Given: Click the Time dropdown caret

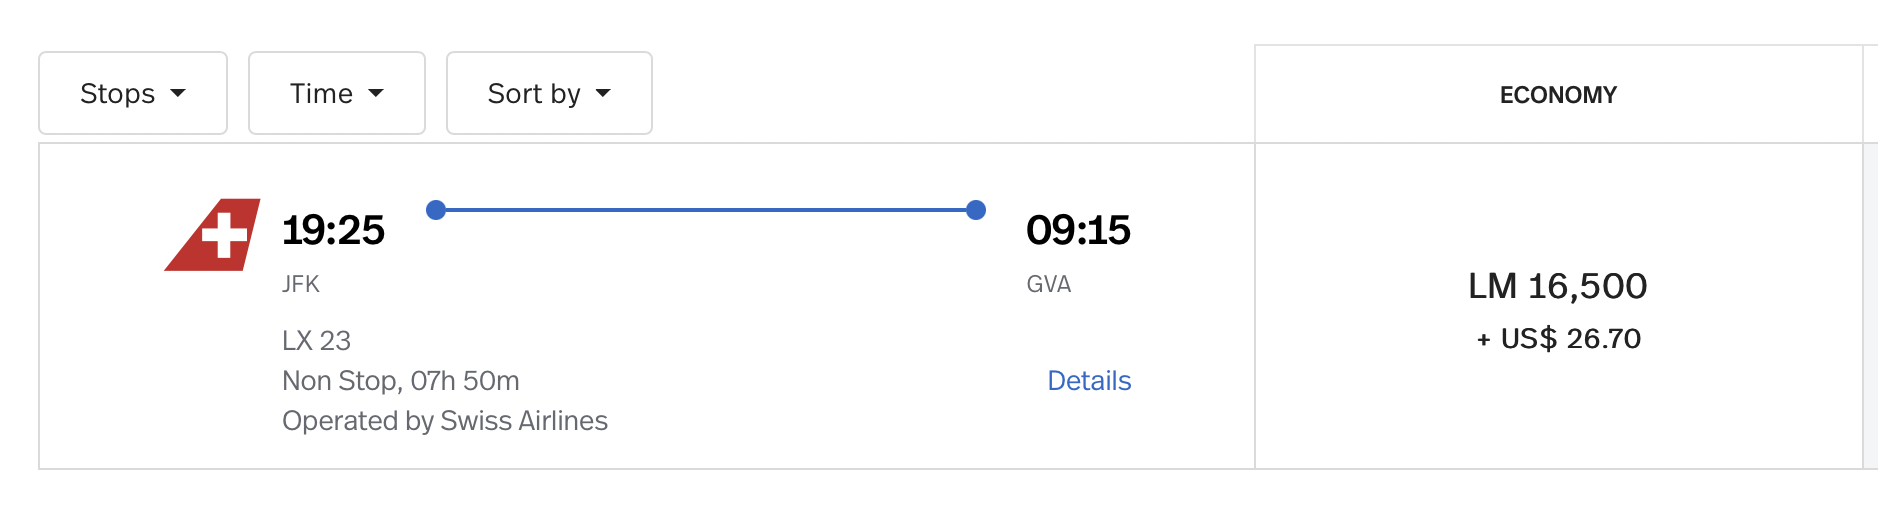Looking at the screenshot, I should (x=376, y=93).
